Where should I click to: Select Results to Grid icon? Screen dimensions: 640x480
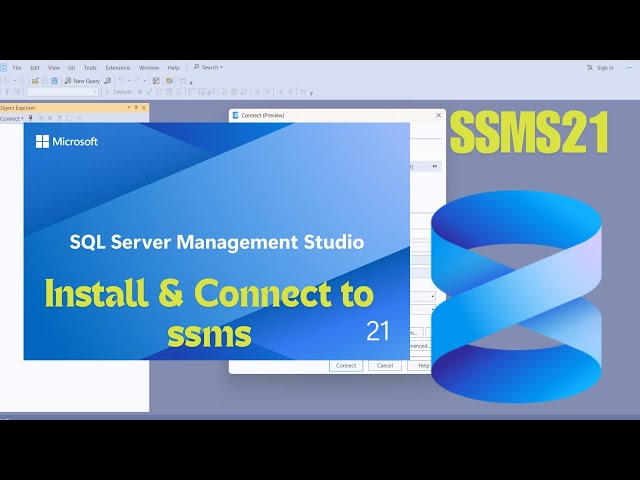234,92
